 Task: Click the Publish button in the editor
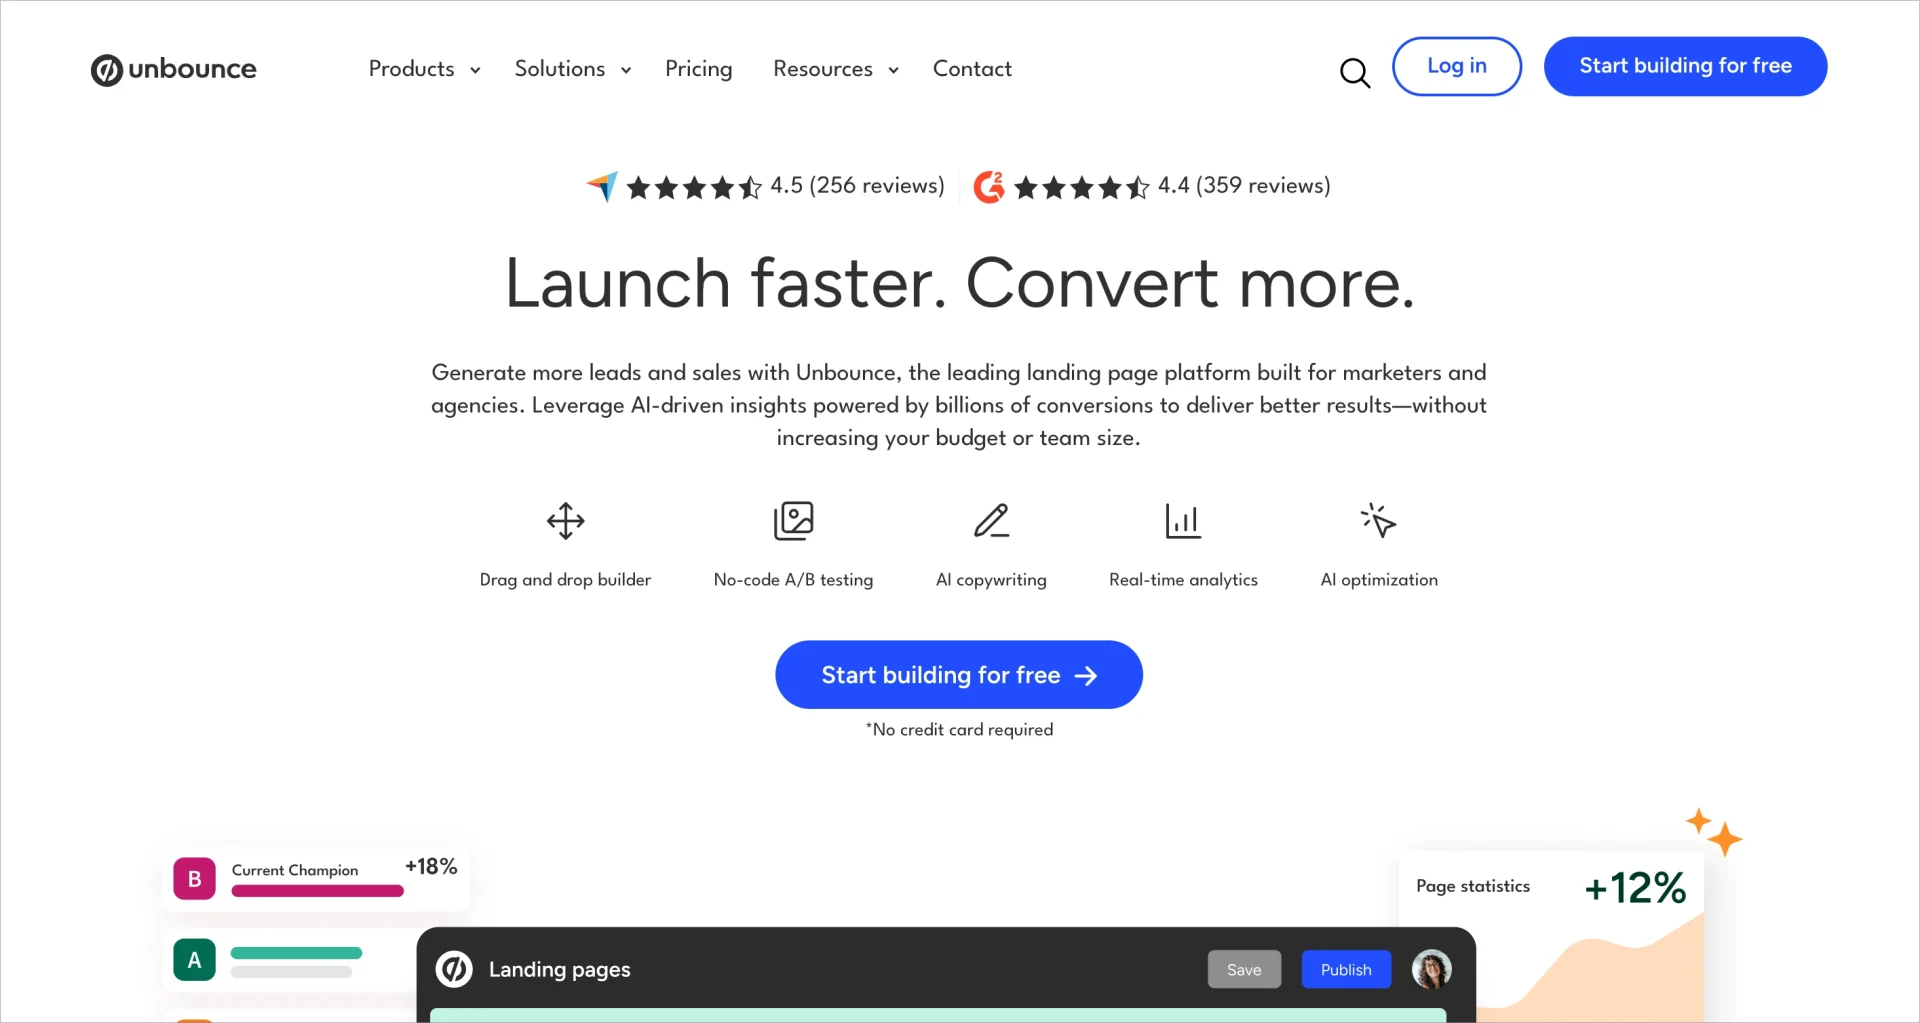click(1345, 969)
